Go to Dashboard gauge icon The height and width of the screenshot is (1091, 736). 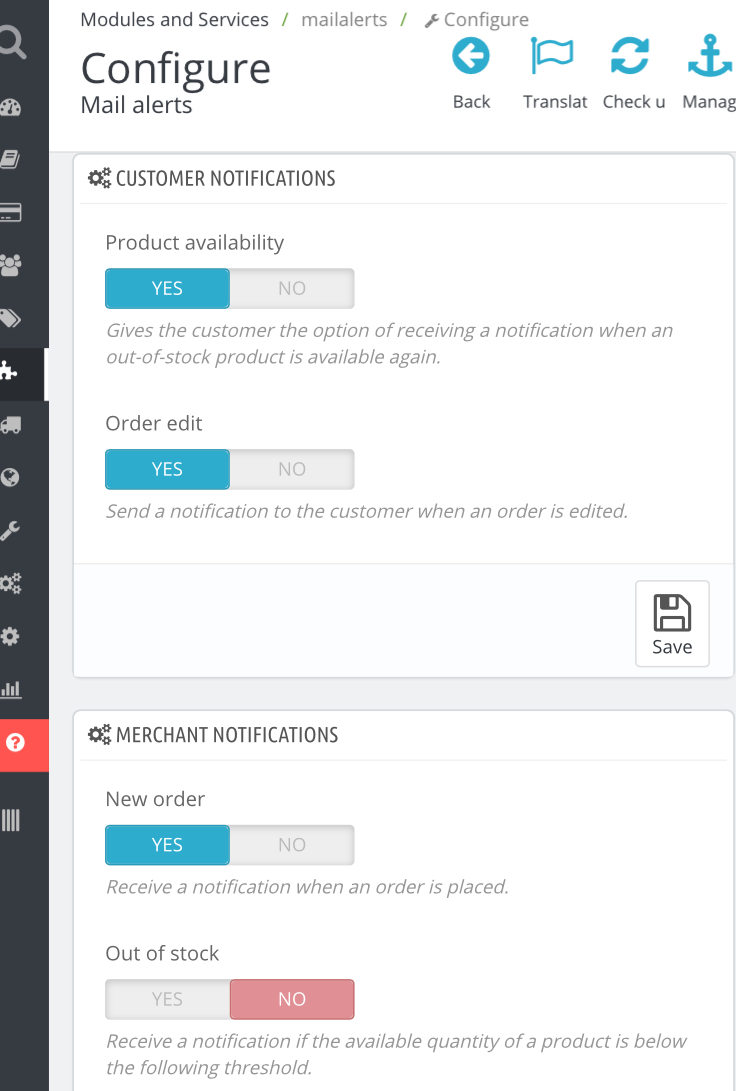(x=11, y=108)
